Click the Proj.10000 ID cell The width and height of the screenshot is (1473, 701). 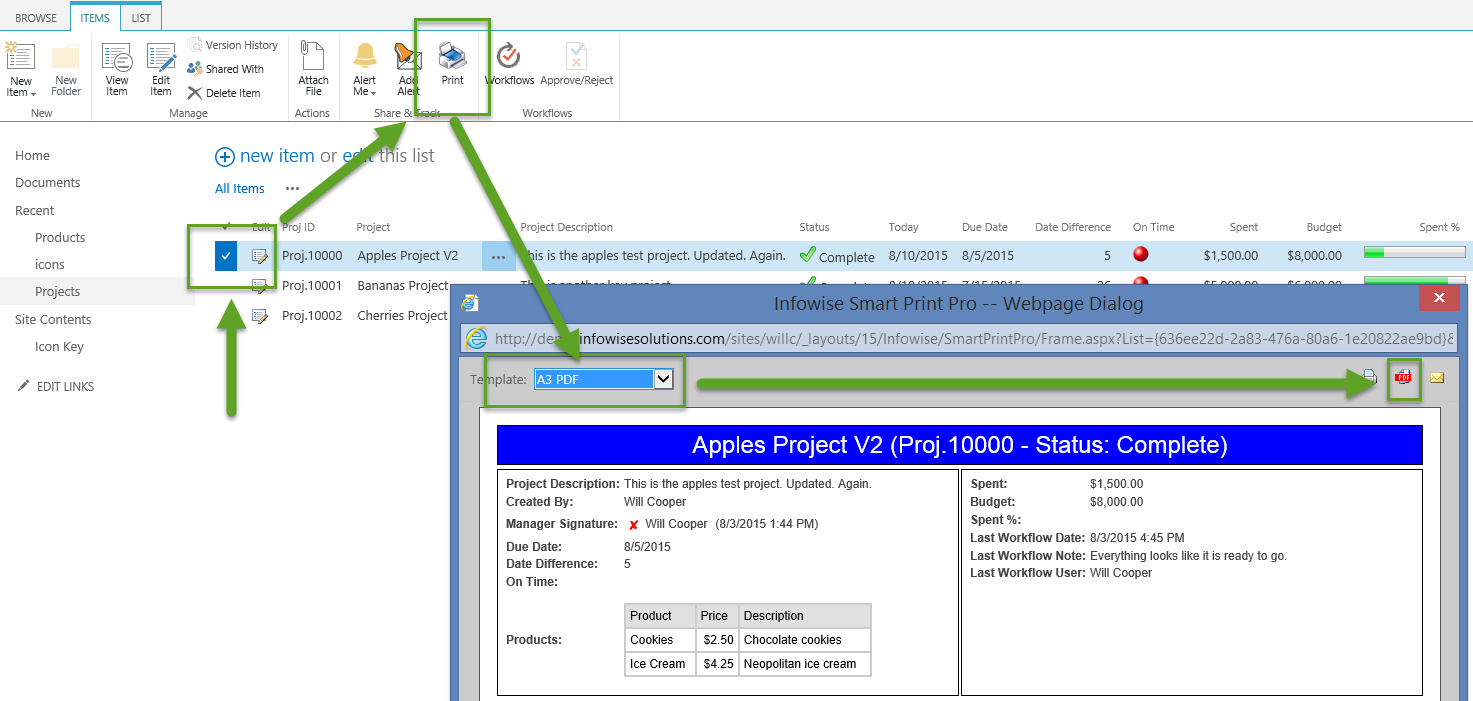tap(312, 256)
